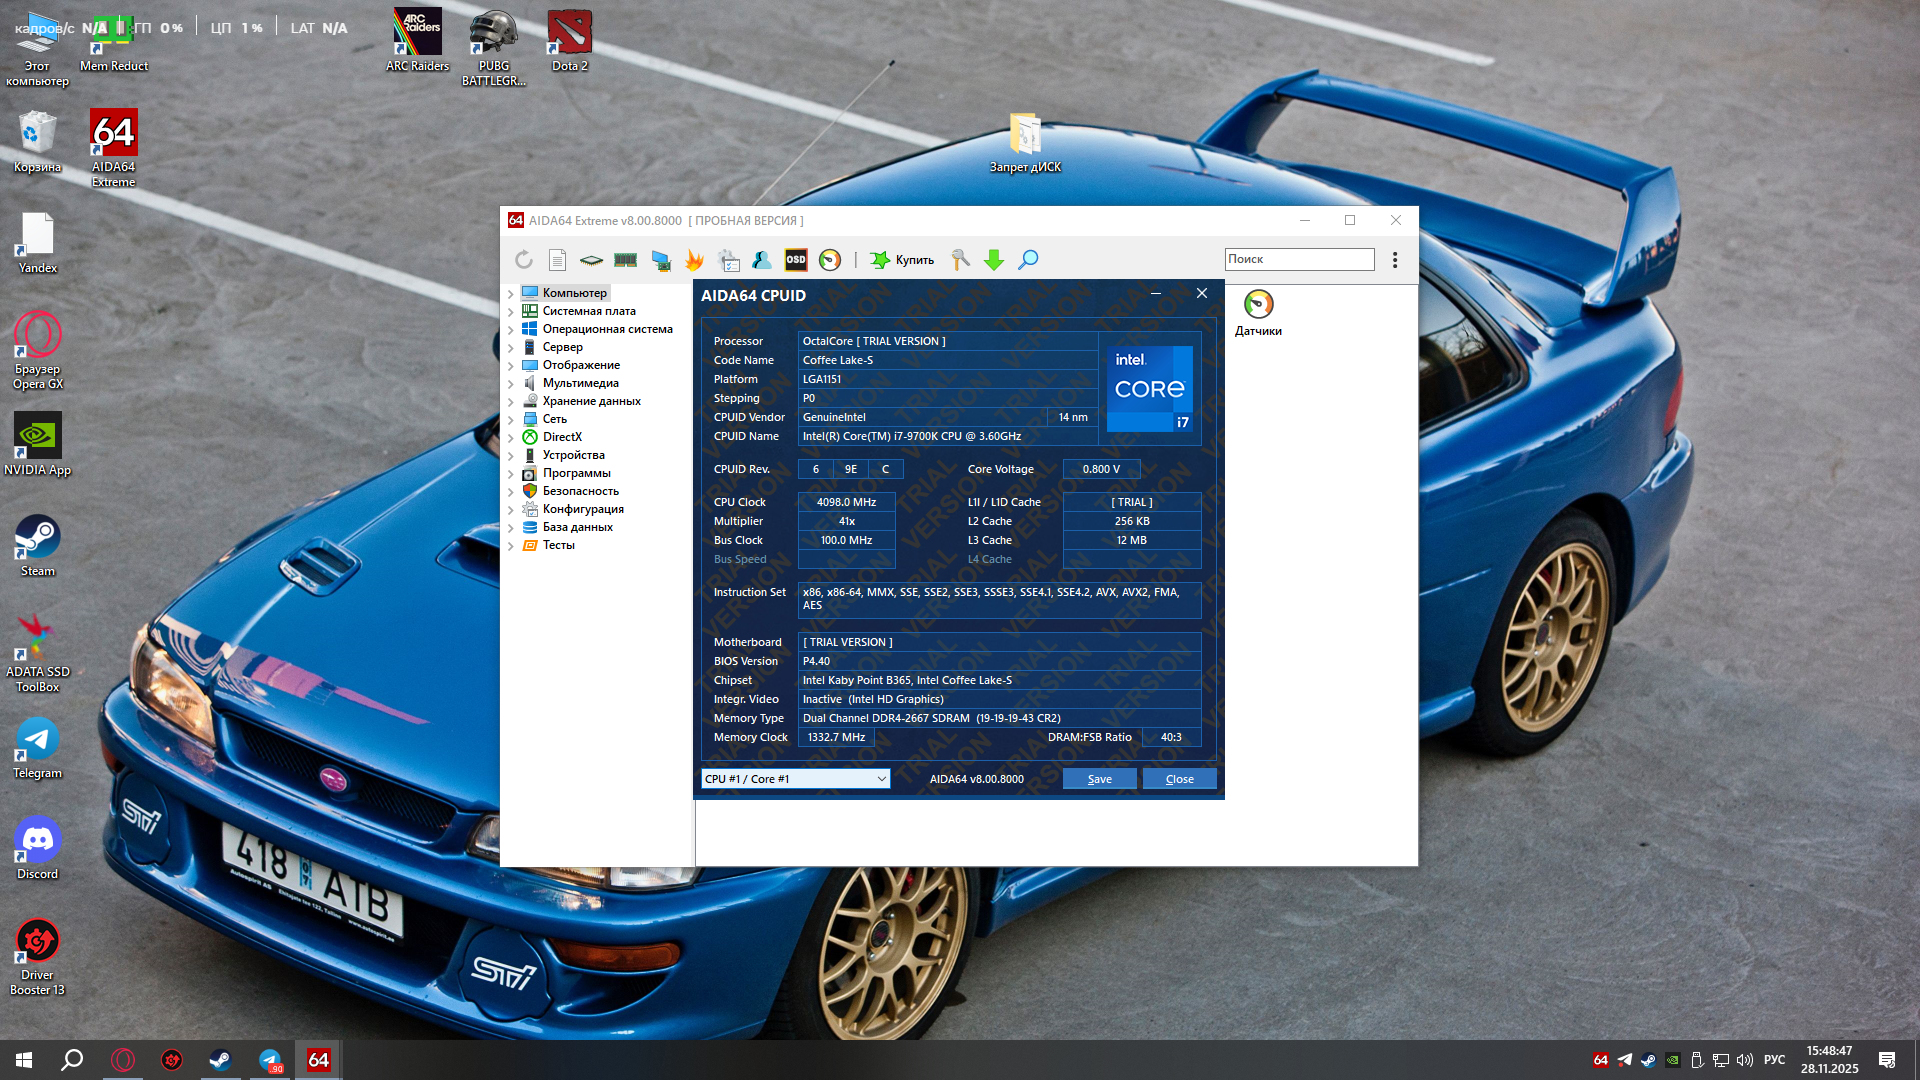Open Steam from the taskbar
The image size is (1920, 1080).
point(220,1060)
